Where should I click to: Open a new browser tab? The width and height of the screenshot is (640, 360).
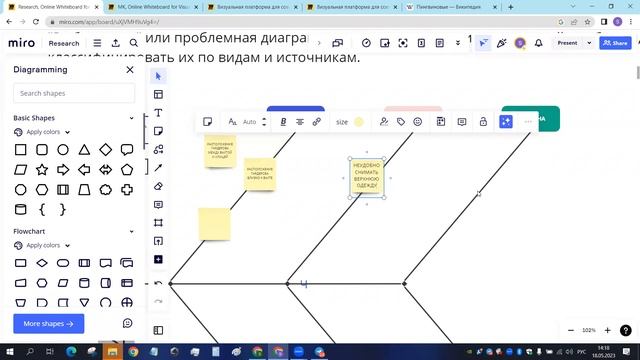pos(511,7)
